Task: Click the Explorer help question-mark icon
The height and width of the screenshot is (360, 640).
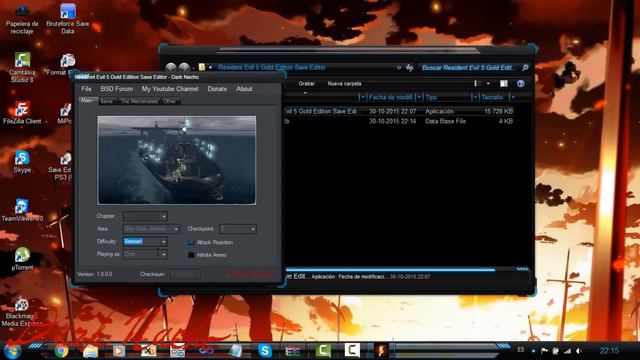Action: (x=520, y=84)
